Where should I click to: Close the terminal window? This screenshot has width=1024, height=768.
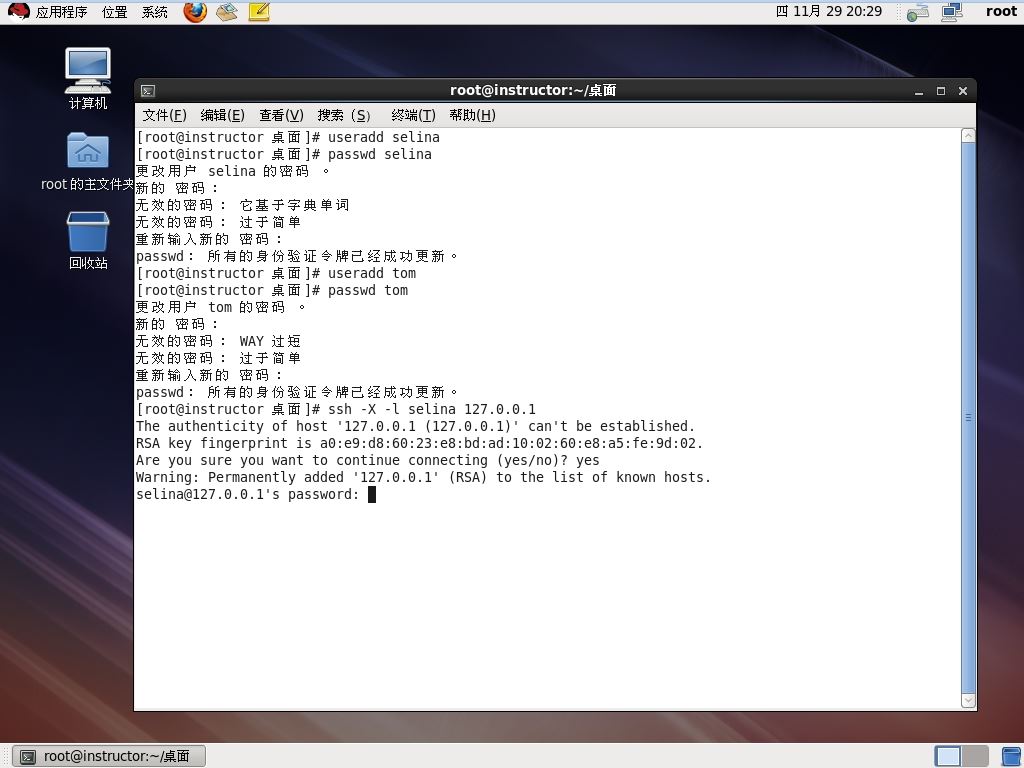(963, 91)
